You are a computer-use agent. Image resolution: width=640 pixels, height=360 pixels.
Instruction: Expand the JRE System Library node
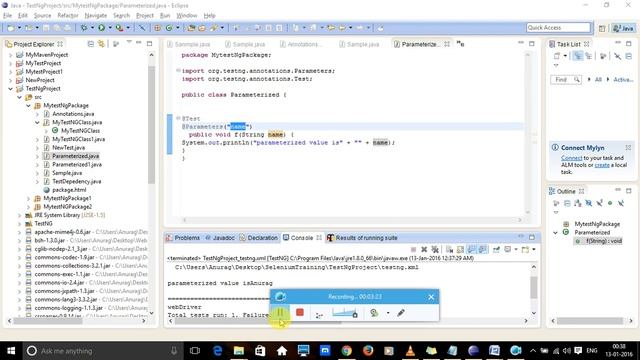(x=20, y=215)
